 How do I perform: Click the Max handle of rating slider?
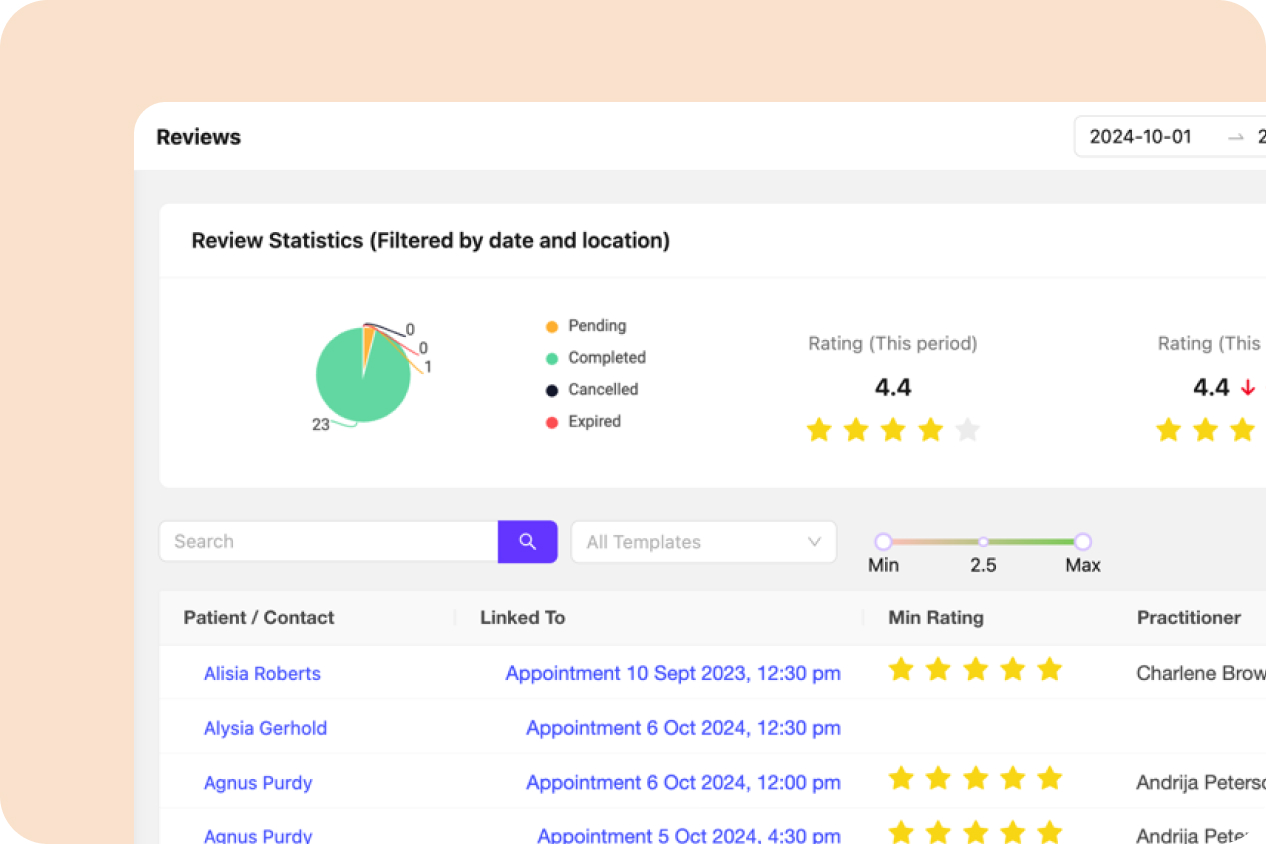coord(1082,541)
